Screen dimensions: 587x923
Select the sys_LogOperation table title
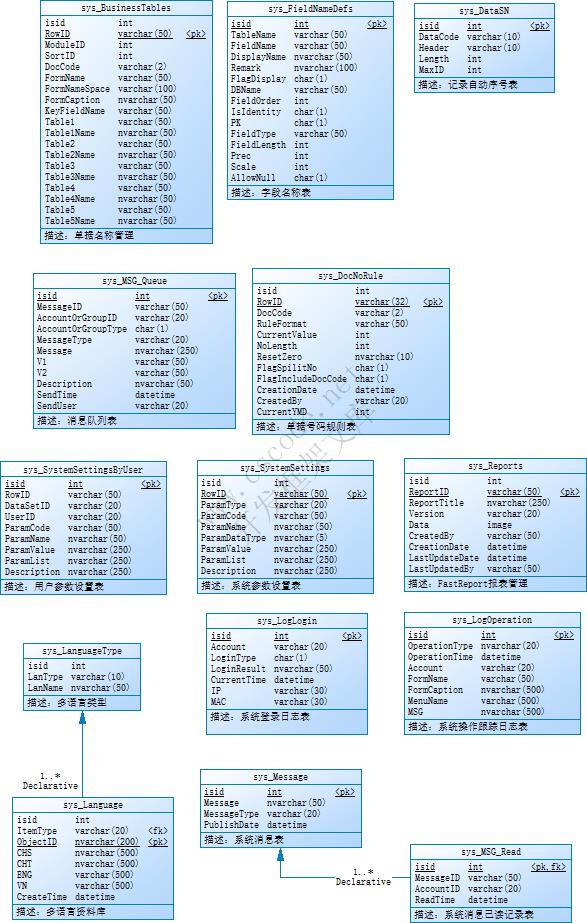click(492, 620)
